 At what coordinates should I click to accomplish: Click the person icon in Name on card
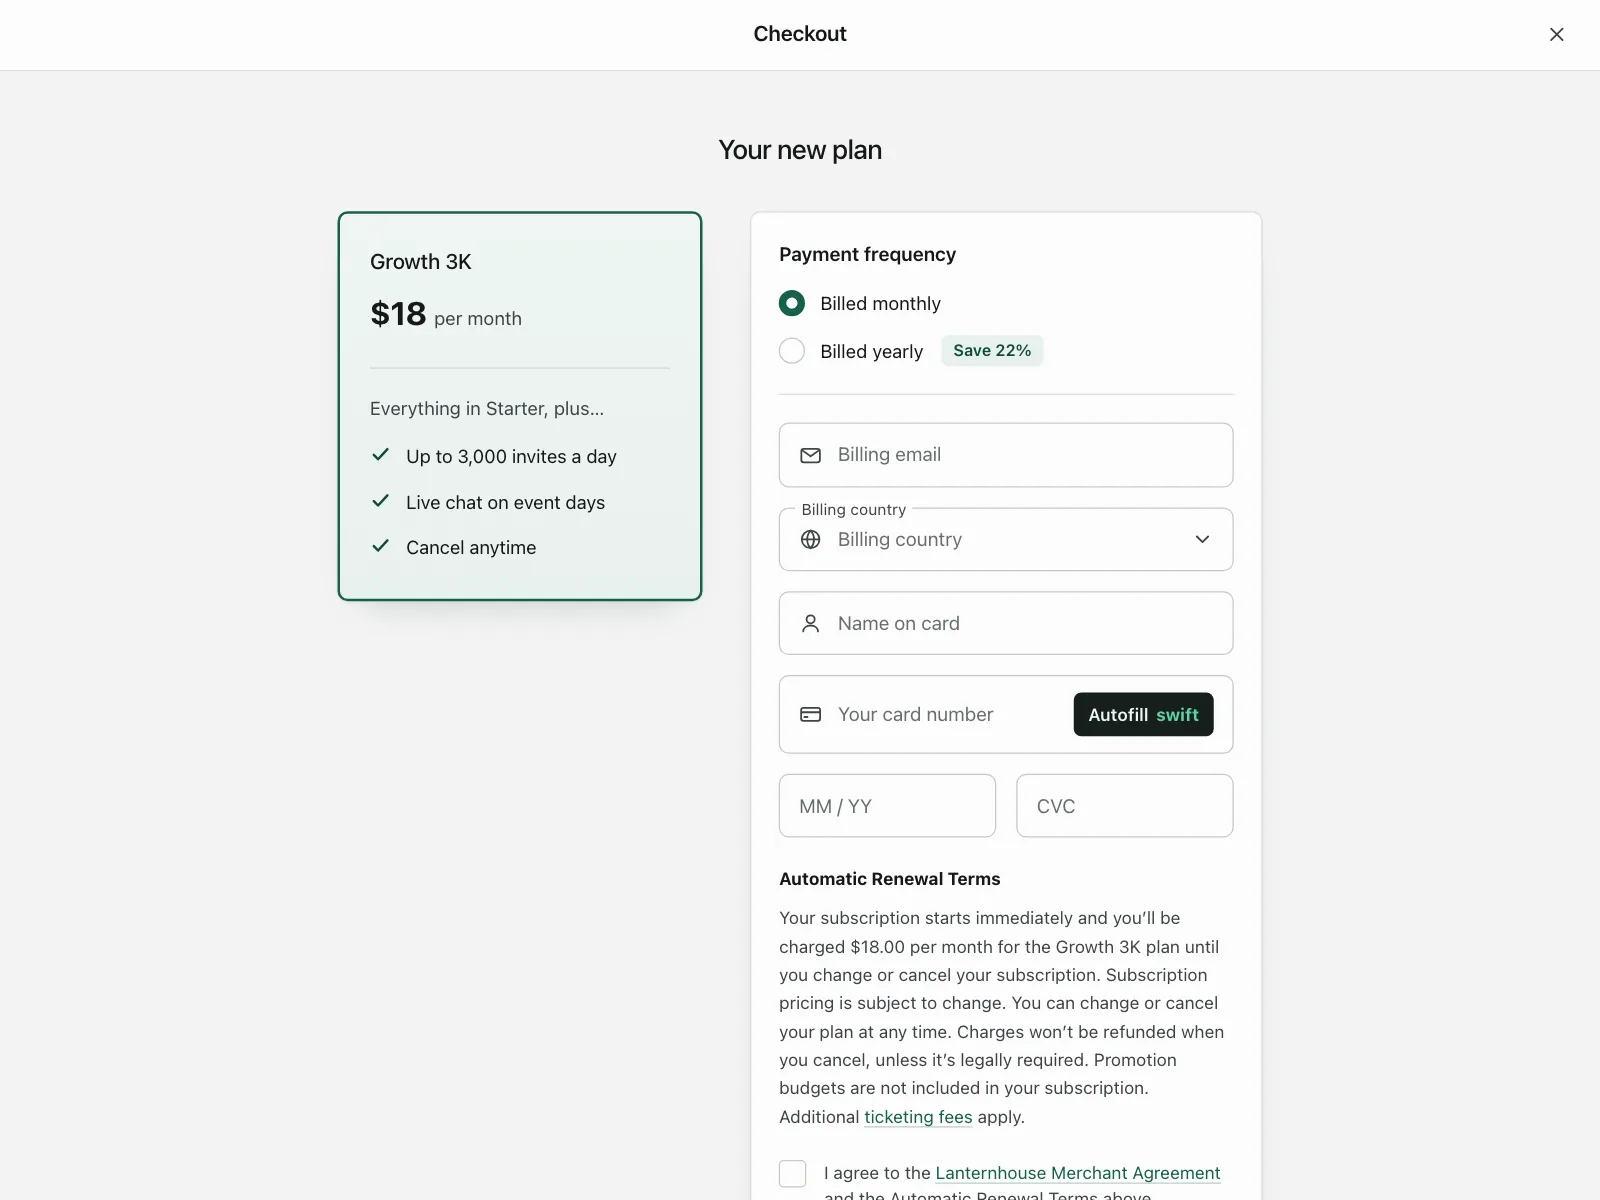(x=811, y=624)
